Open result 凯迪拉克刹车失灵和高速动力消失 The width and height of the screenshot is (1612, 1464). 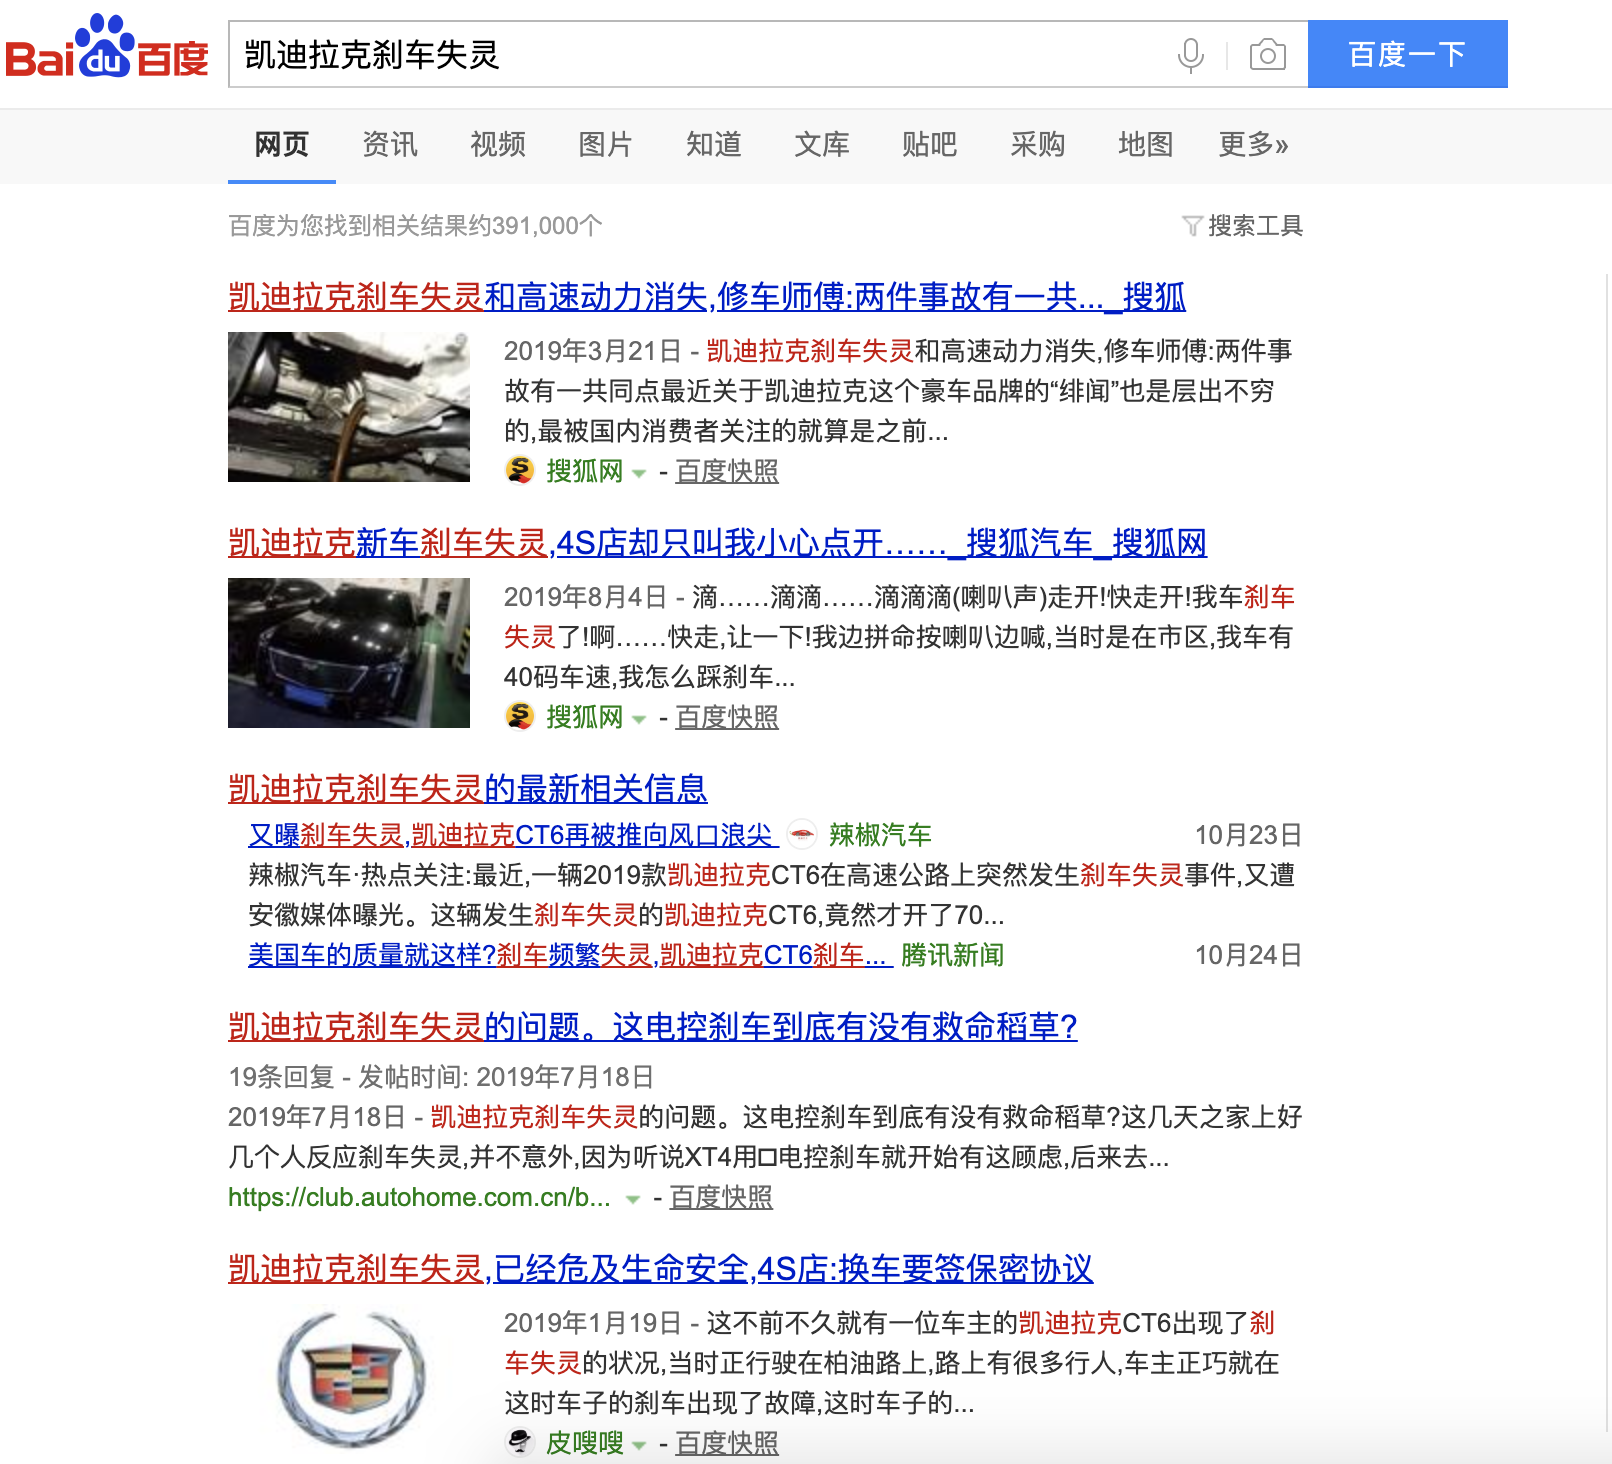[x=707, y=297]
